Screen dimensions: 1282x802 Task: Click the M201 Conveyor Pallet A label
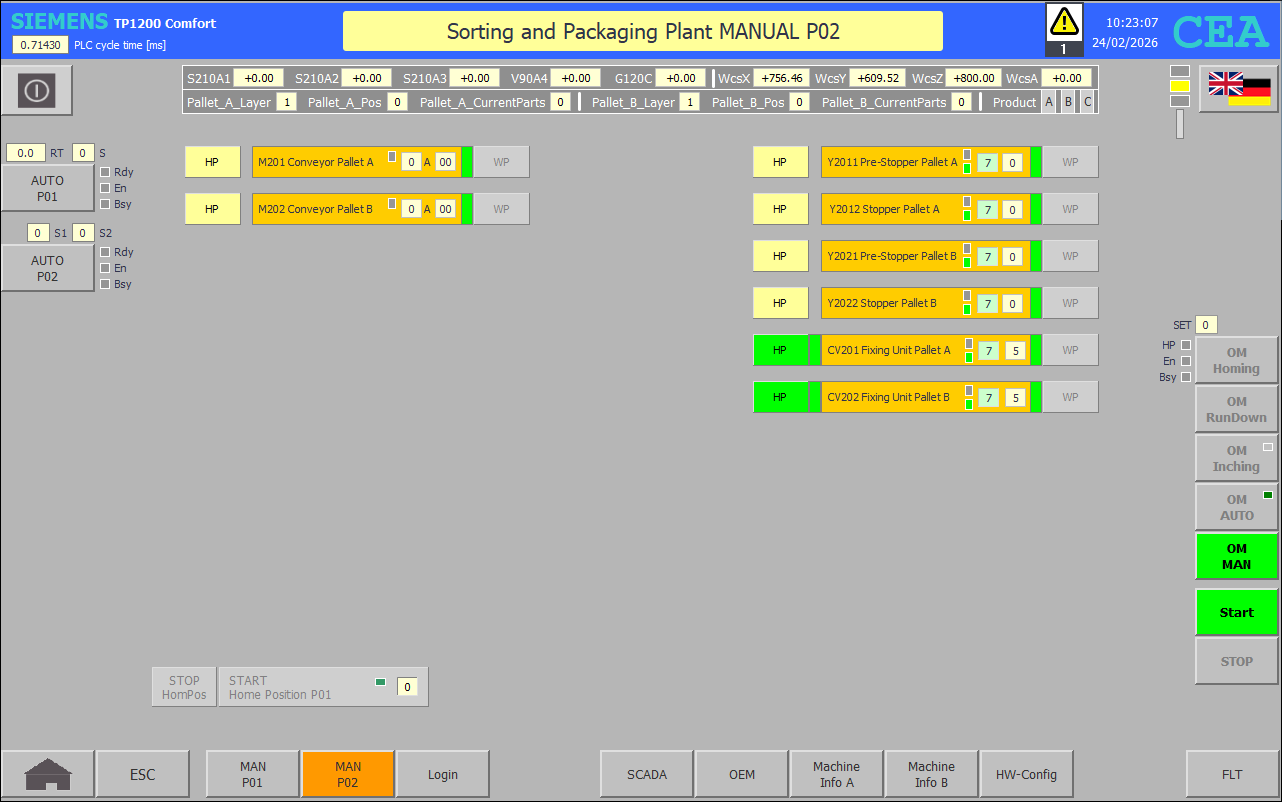point(316,162)
